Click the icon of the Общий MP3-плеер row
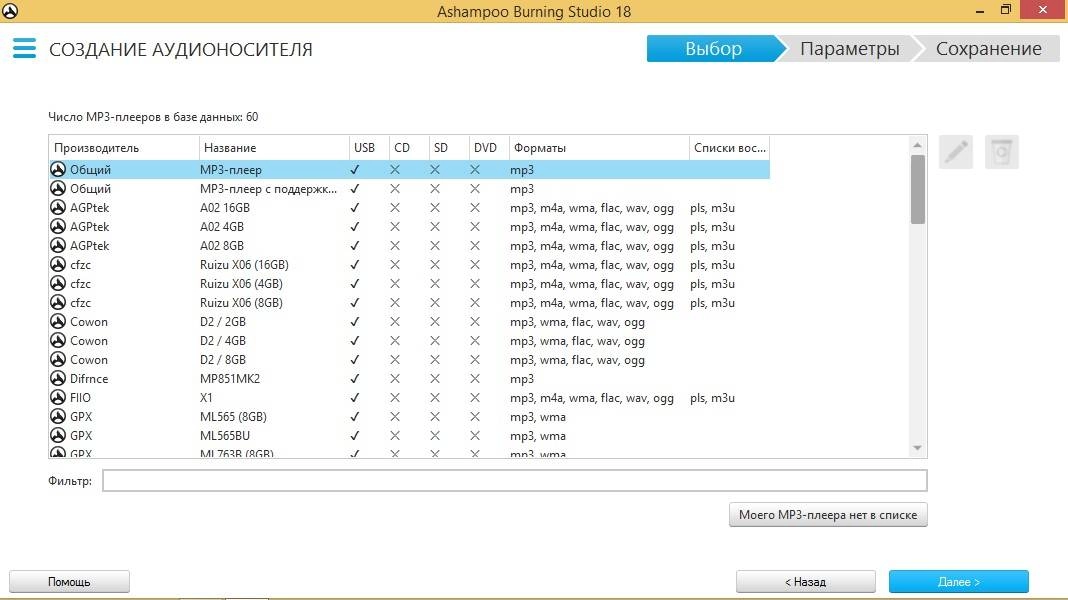Viewport: 1068px width, 600px height. click(x=58, y=170)
